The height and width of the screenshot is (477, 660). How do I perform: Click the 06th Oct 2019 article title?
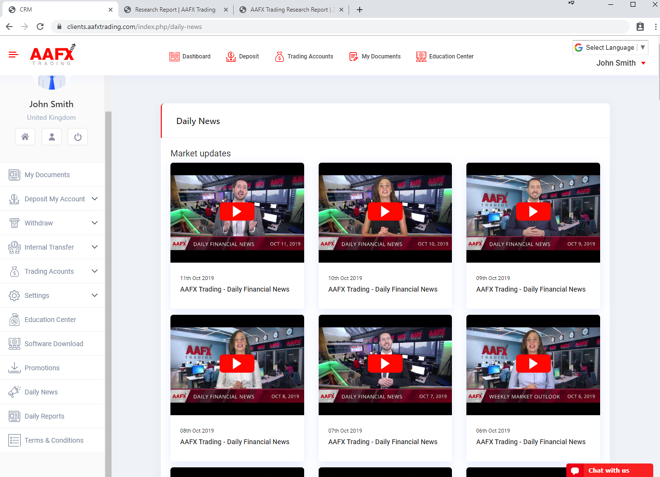click(531, 442)
